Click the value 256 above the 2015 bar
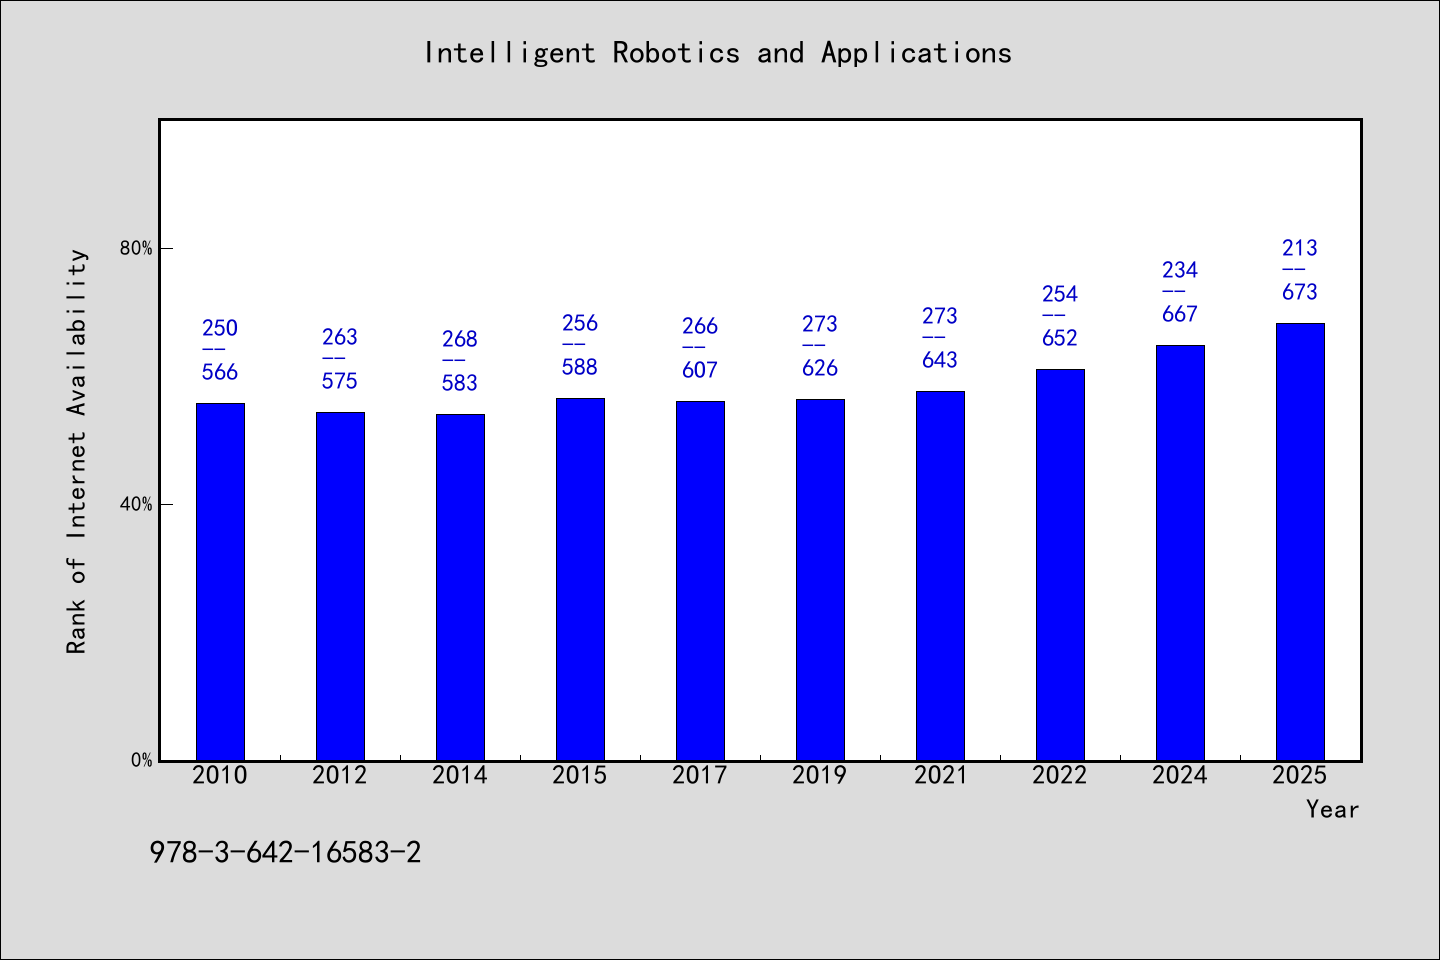 [x=580, y=323]
